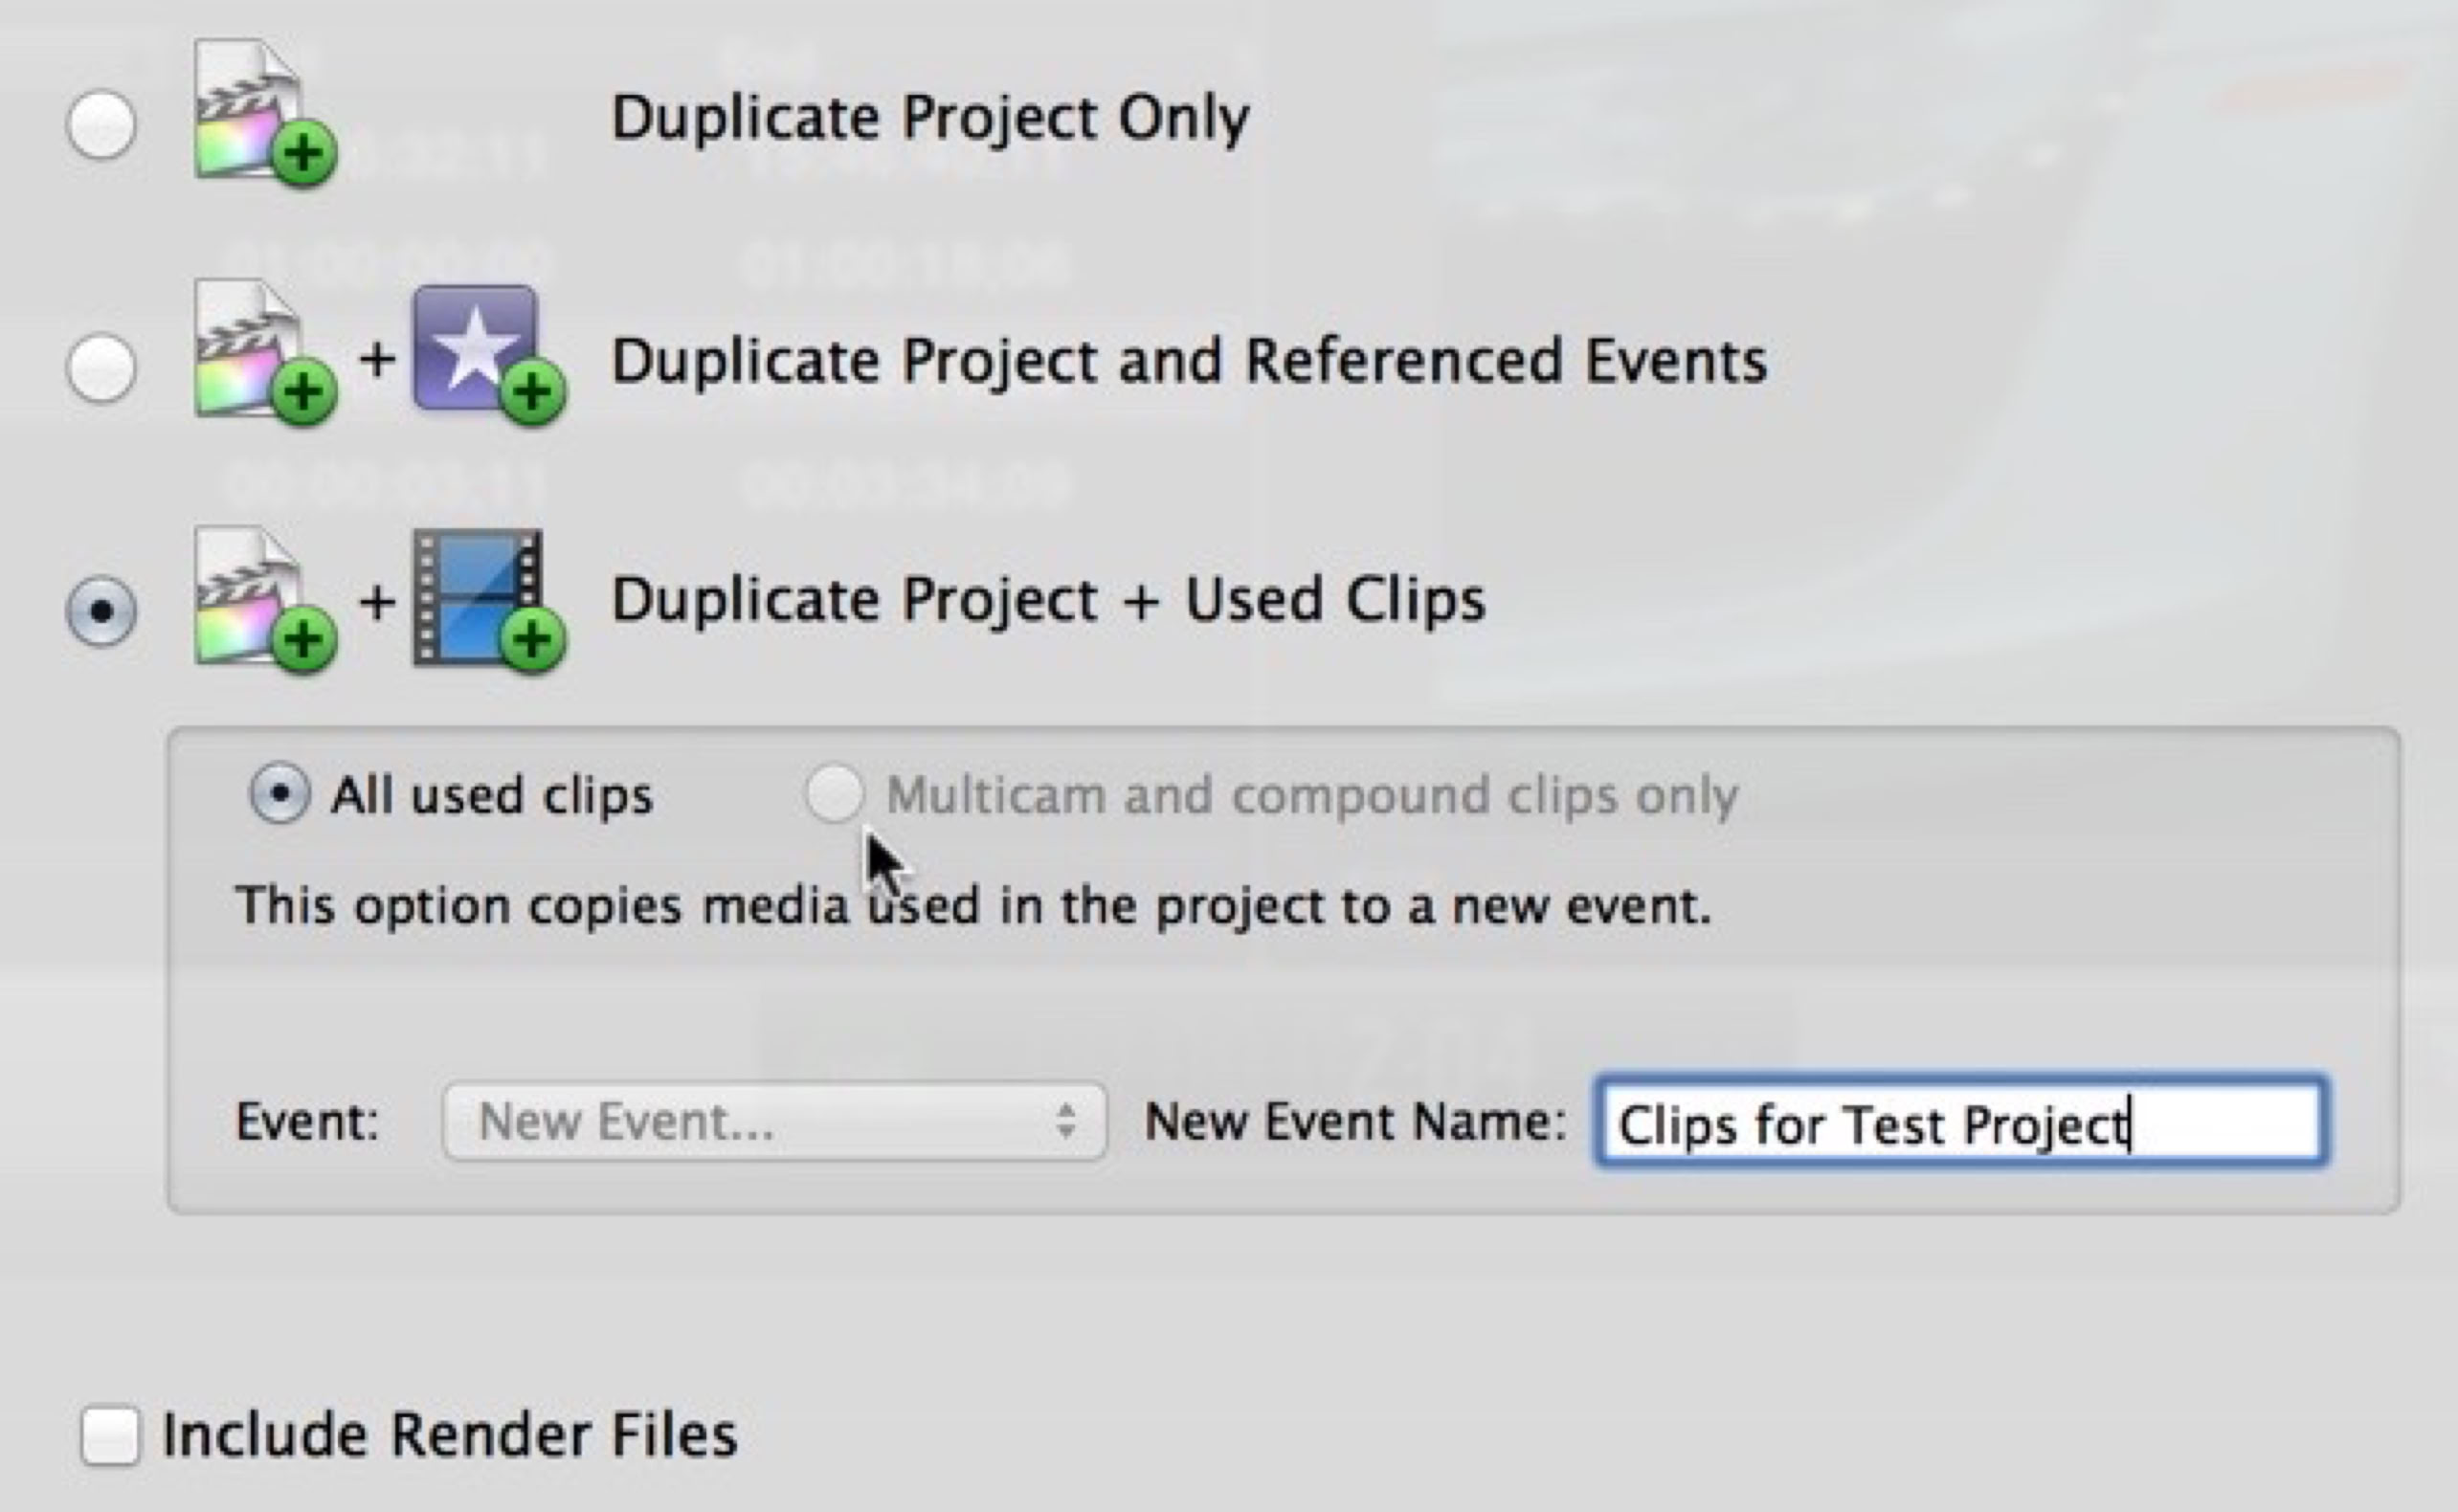Click up/down arrows on the Event popup
The image size is (2458, 1512).
click(1066, 1122)
